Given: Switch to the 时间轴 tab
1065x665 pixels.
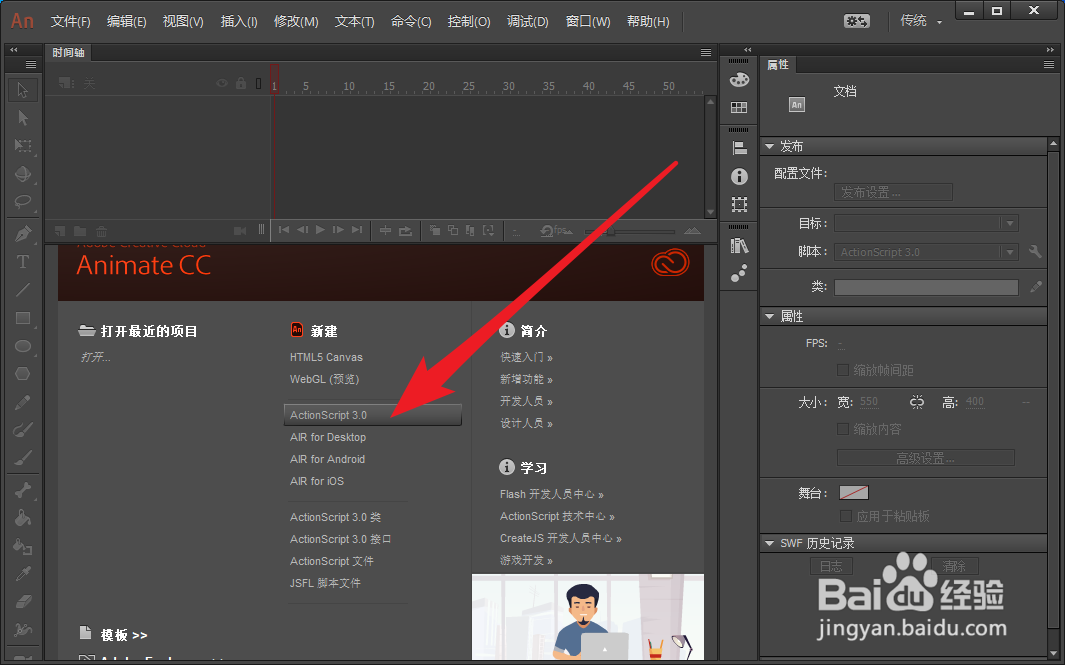Looking at the screenshot, I should 68,52.
